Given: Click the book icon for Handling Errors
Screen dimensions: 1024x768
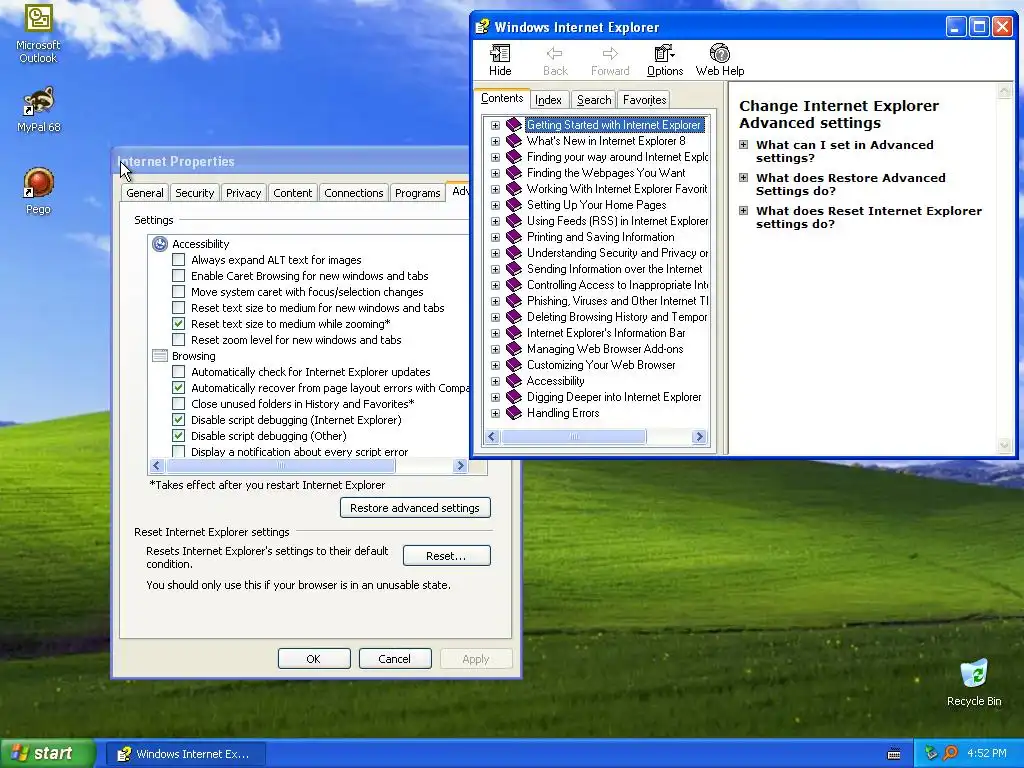Looking at the screenshot, I should pos(514,413).
